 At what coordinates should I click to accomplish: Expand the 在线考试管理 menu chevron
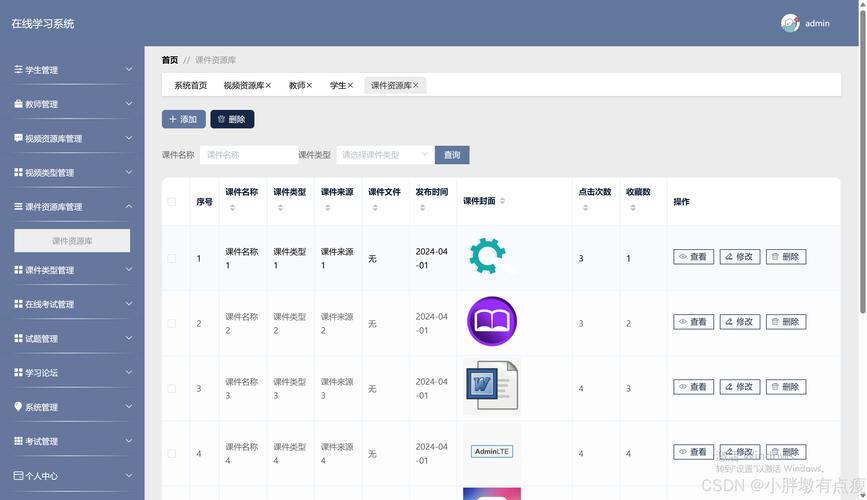click(129, 304)
